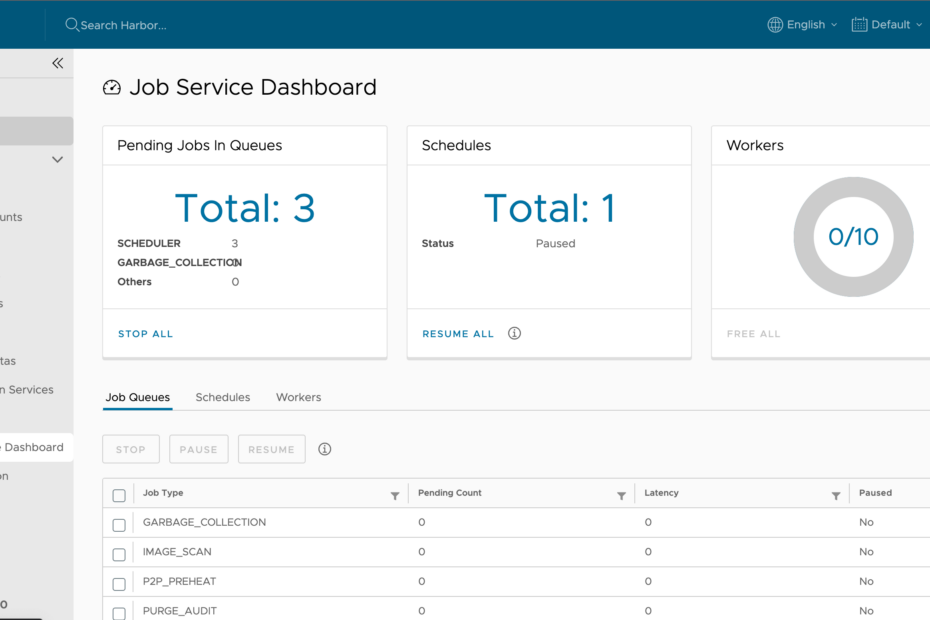Viewport: 930px width, 620px height.
Task: Click the PAUSE queue button
Action: coord(199,449)
